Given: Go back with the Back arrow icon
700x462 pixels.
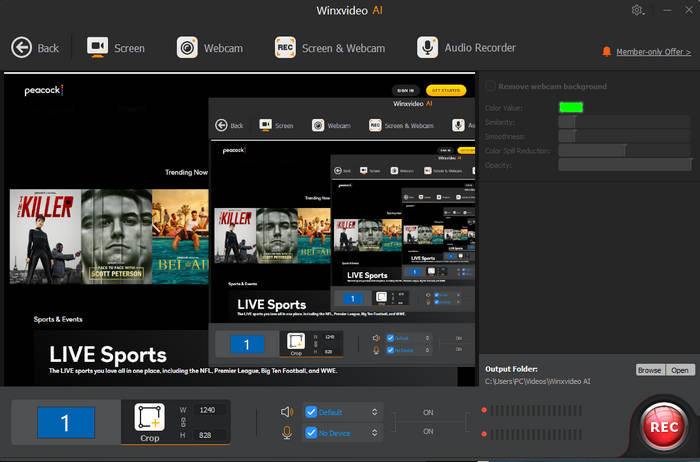Looking at the screenshot, I should (21, 47).
